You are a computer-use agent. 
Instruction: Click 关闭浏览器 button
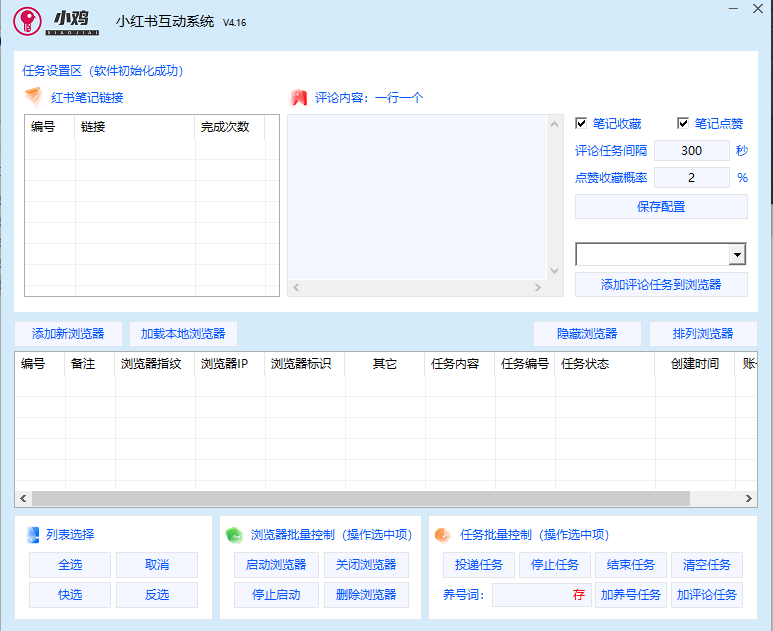(366, 565)
